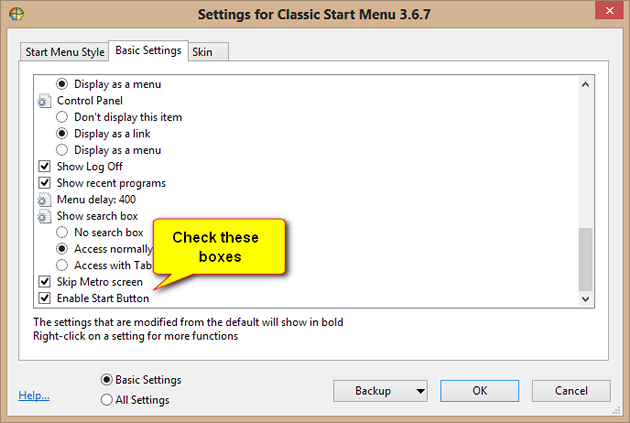Select the Access with Tab radio button
The height and width of the screenshot is (423, 630).
[62, 265]
